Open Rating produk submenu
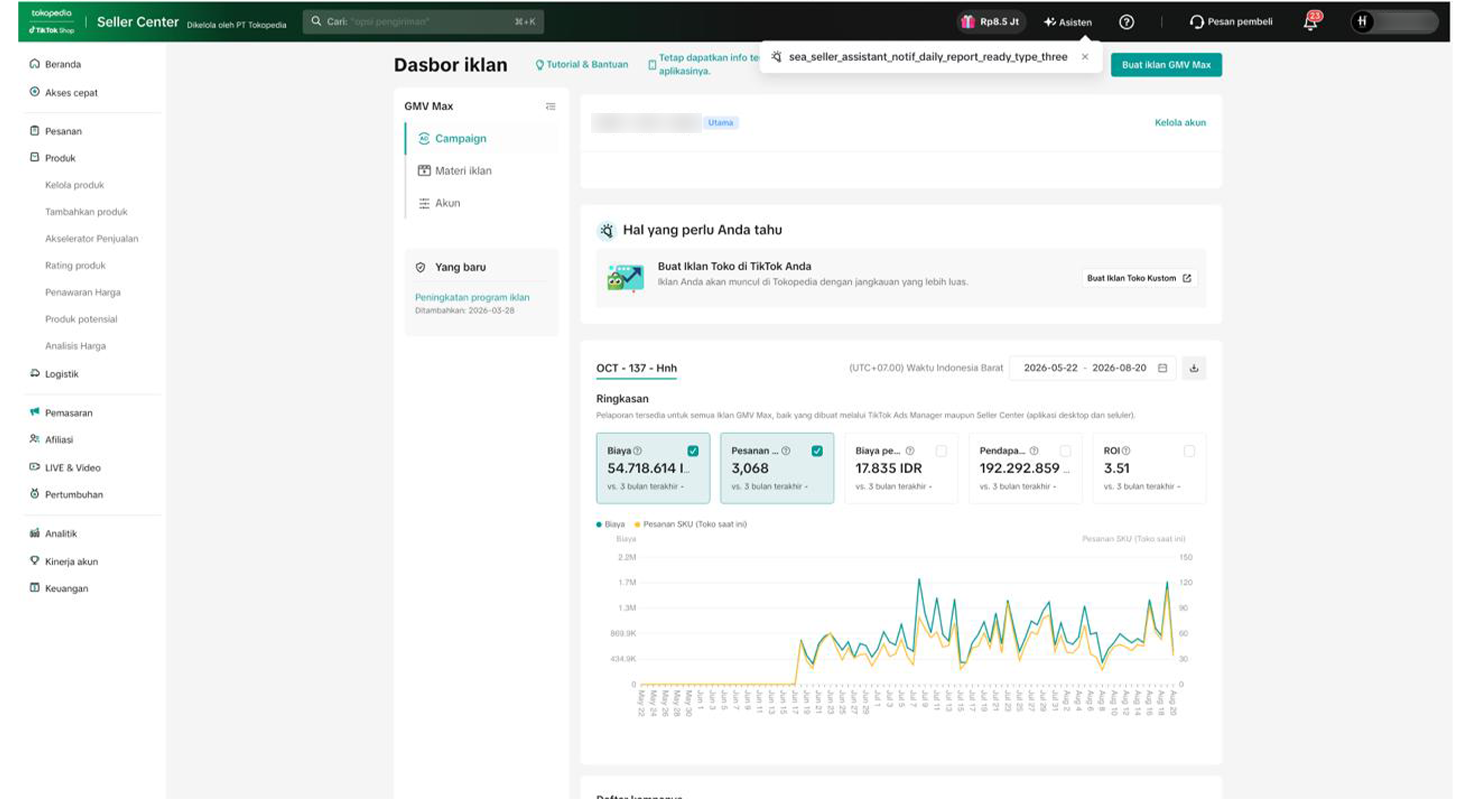1471x799 pixels. coord(76,266)
